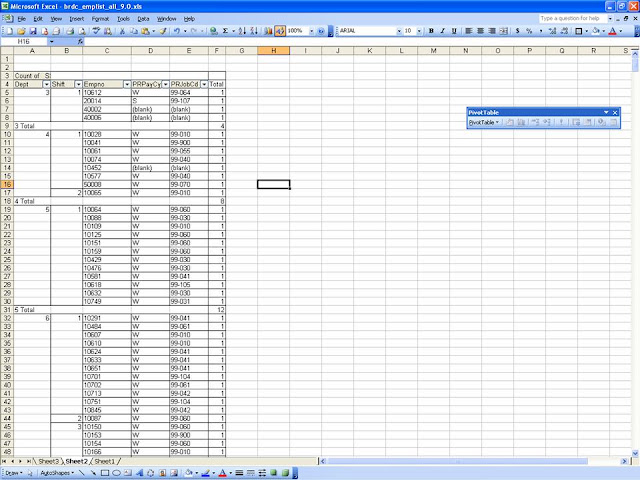Toggle Italic formatting

(x=442, y=31)
